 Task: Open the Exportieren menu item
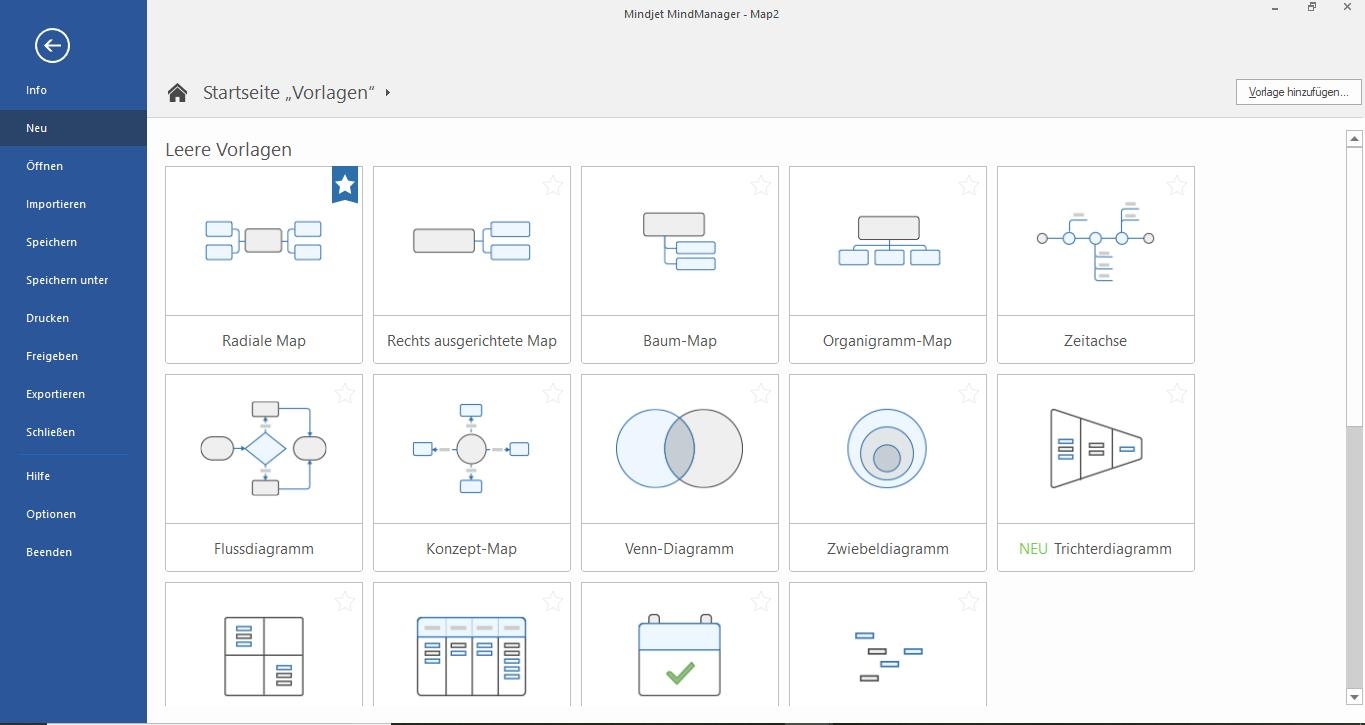tap(55, 394)
